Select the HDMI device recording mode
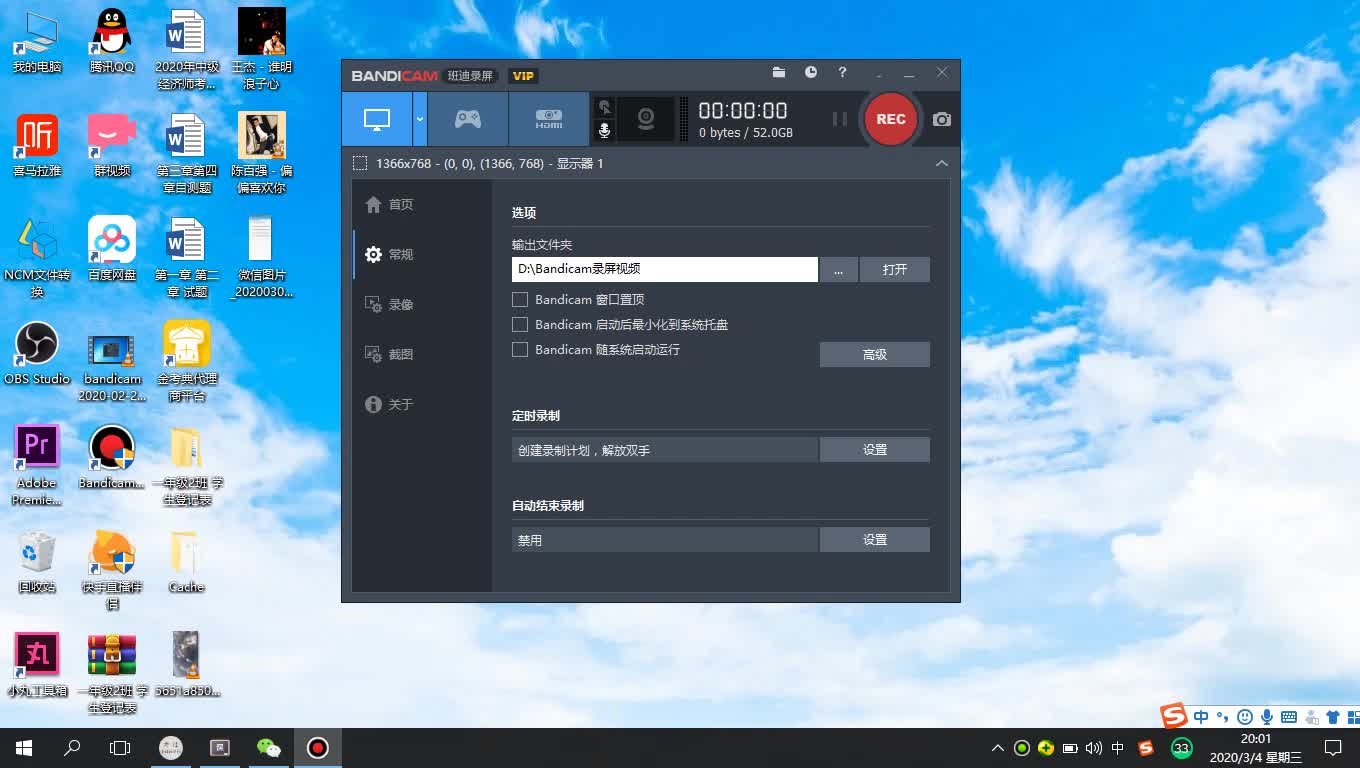Image resolution: width=1360 pixels, height=768 pixels. pos(549,119)
